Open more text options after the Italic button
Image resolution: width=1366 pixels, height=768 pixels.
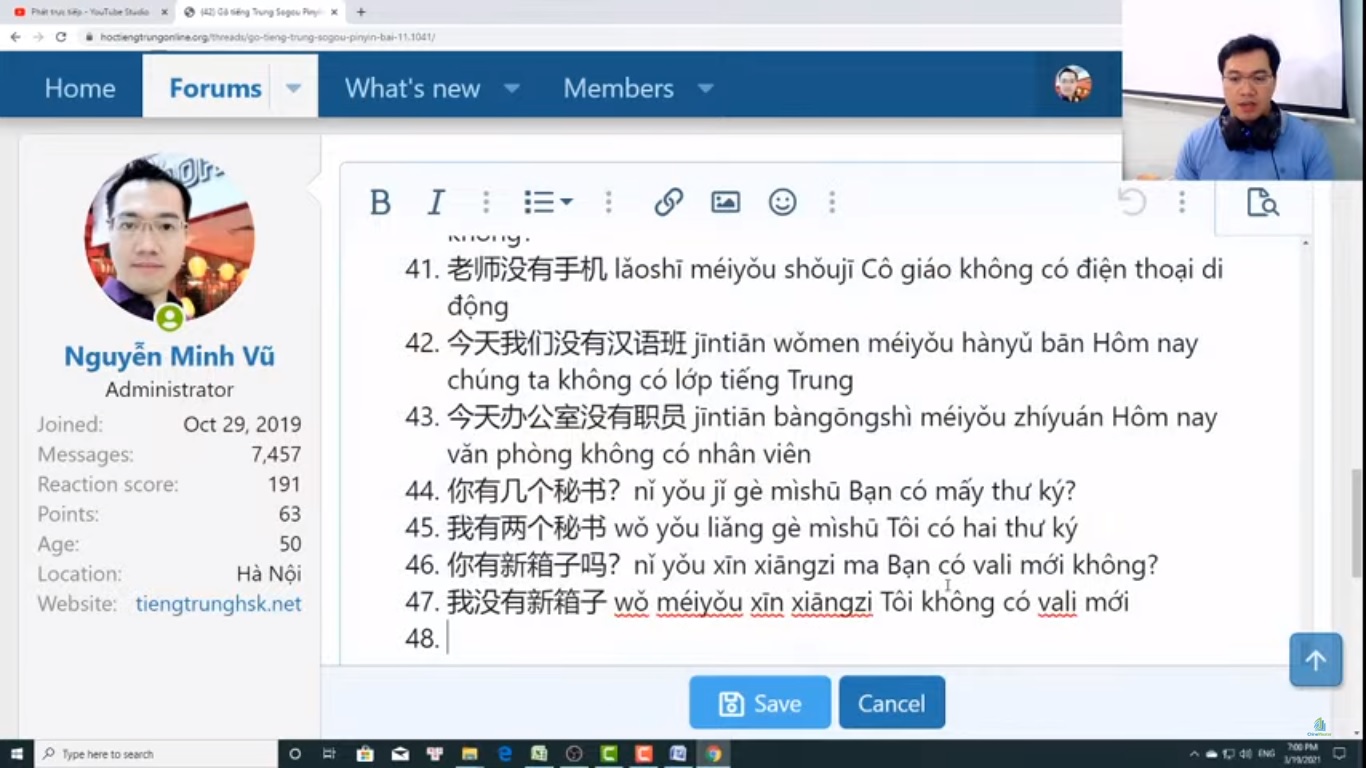pyautogui.click(x=486, y=202)
